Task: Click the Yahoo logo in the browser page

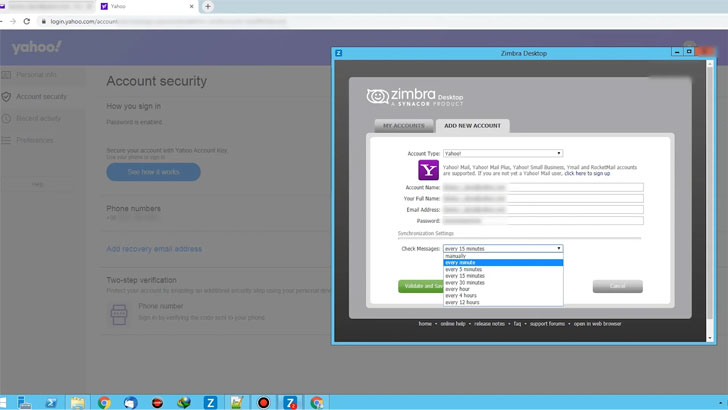Action: tap(36, 47)
